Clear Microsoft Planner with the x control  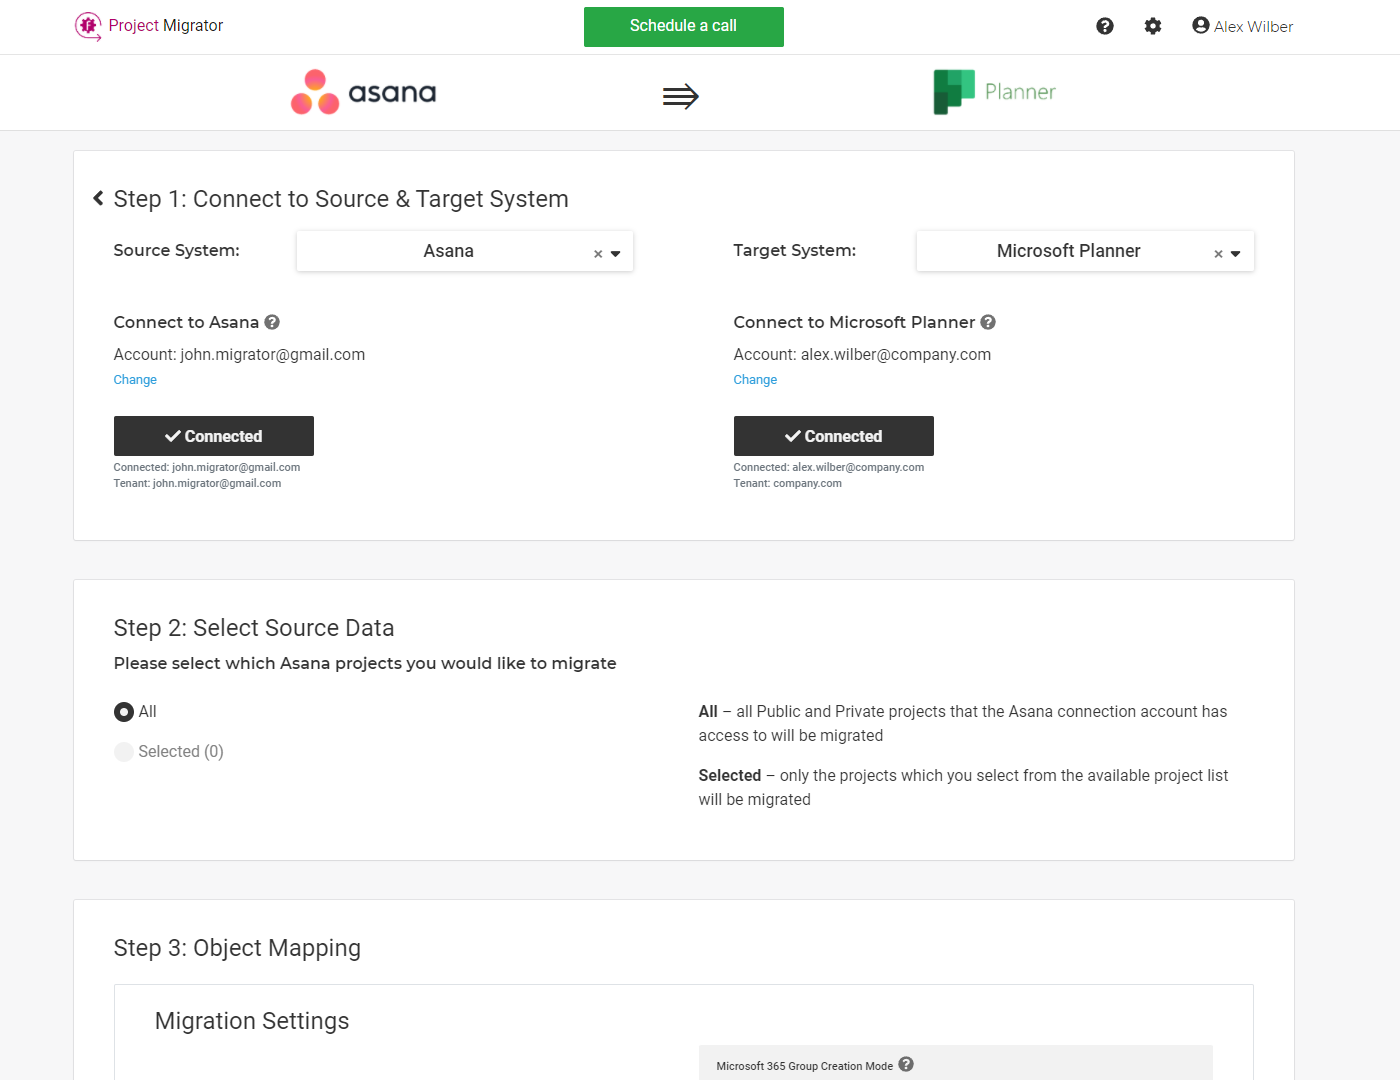(x=1217, y=252)
